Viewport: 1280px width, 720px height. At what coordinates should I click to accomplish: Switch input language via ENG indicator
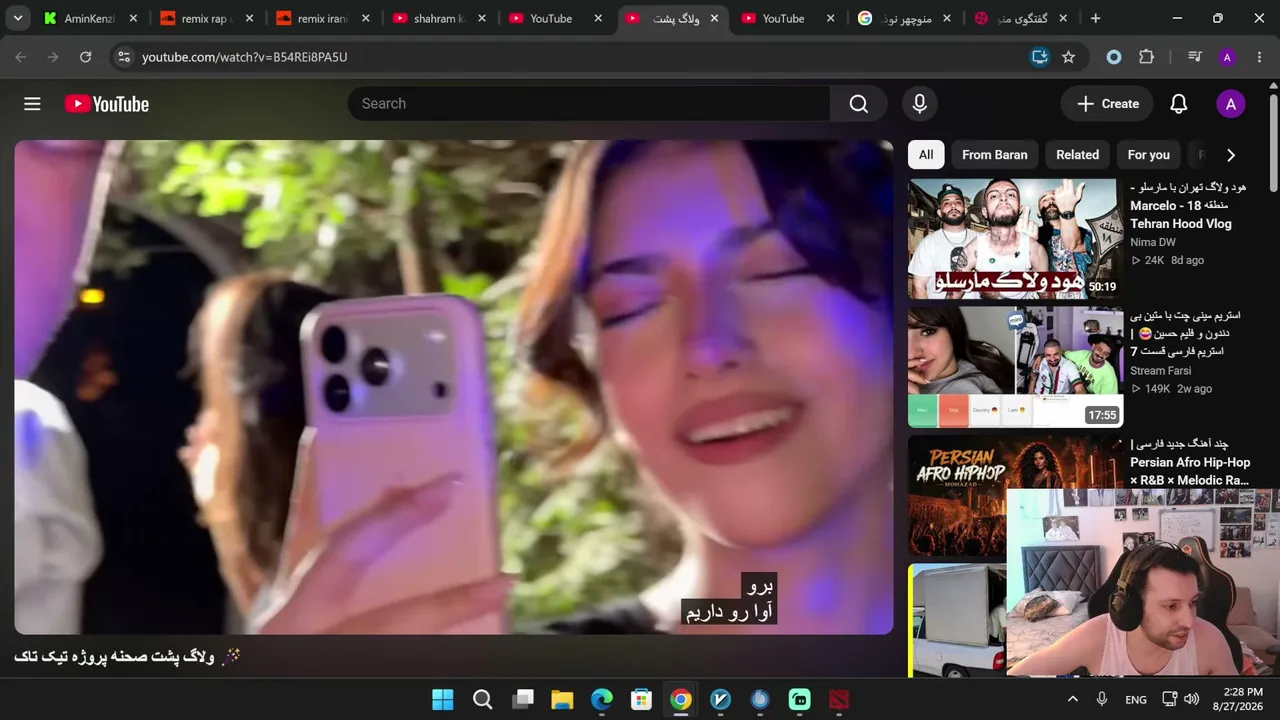[1136, 700]
